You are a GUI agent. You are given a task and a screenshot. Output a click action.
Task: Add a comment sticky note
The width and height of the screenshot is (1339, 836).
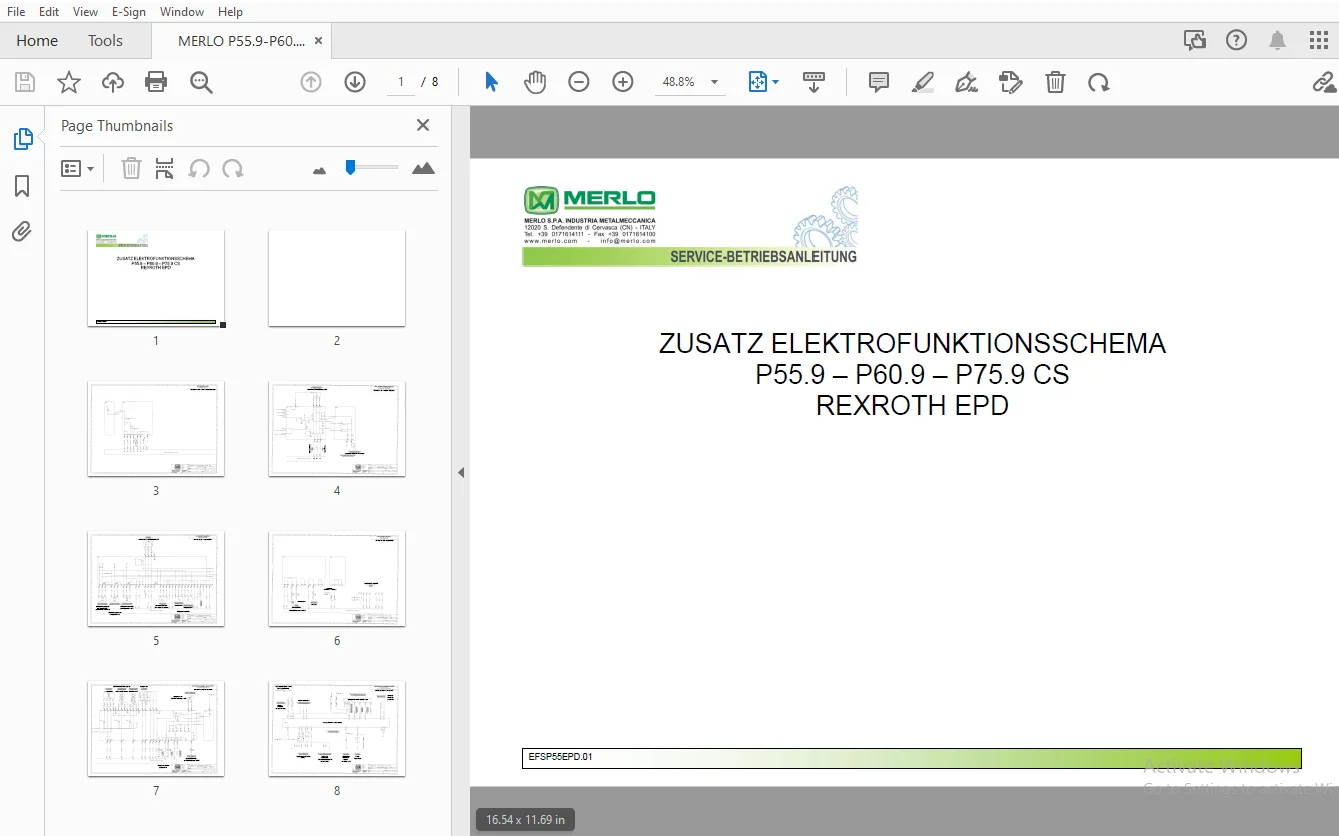pos(879,82)
